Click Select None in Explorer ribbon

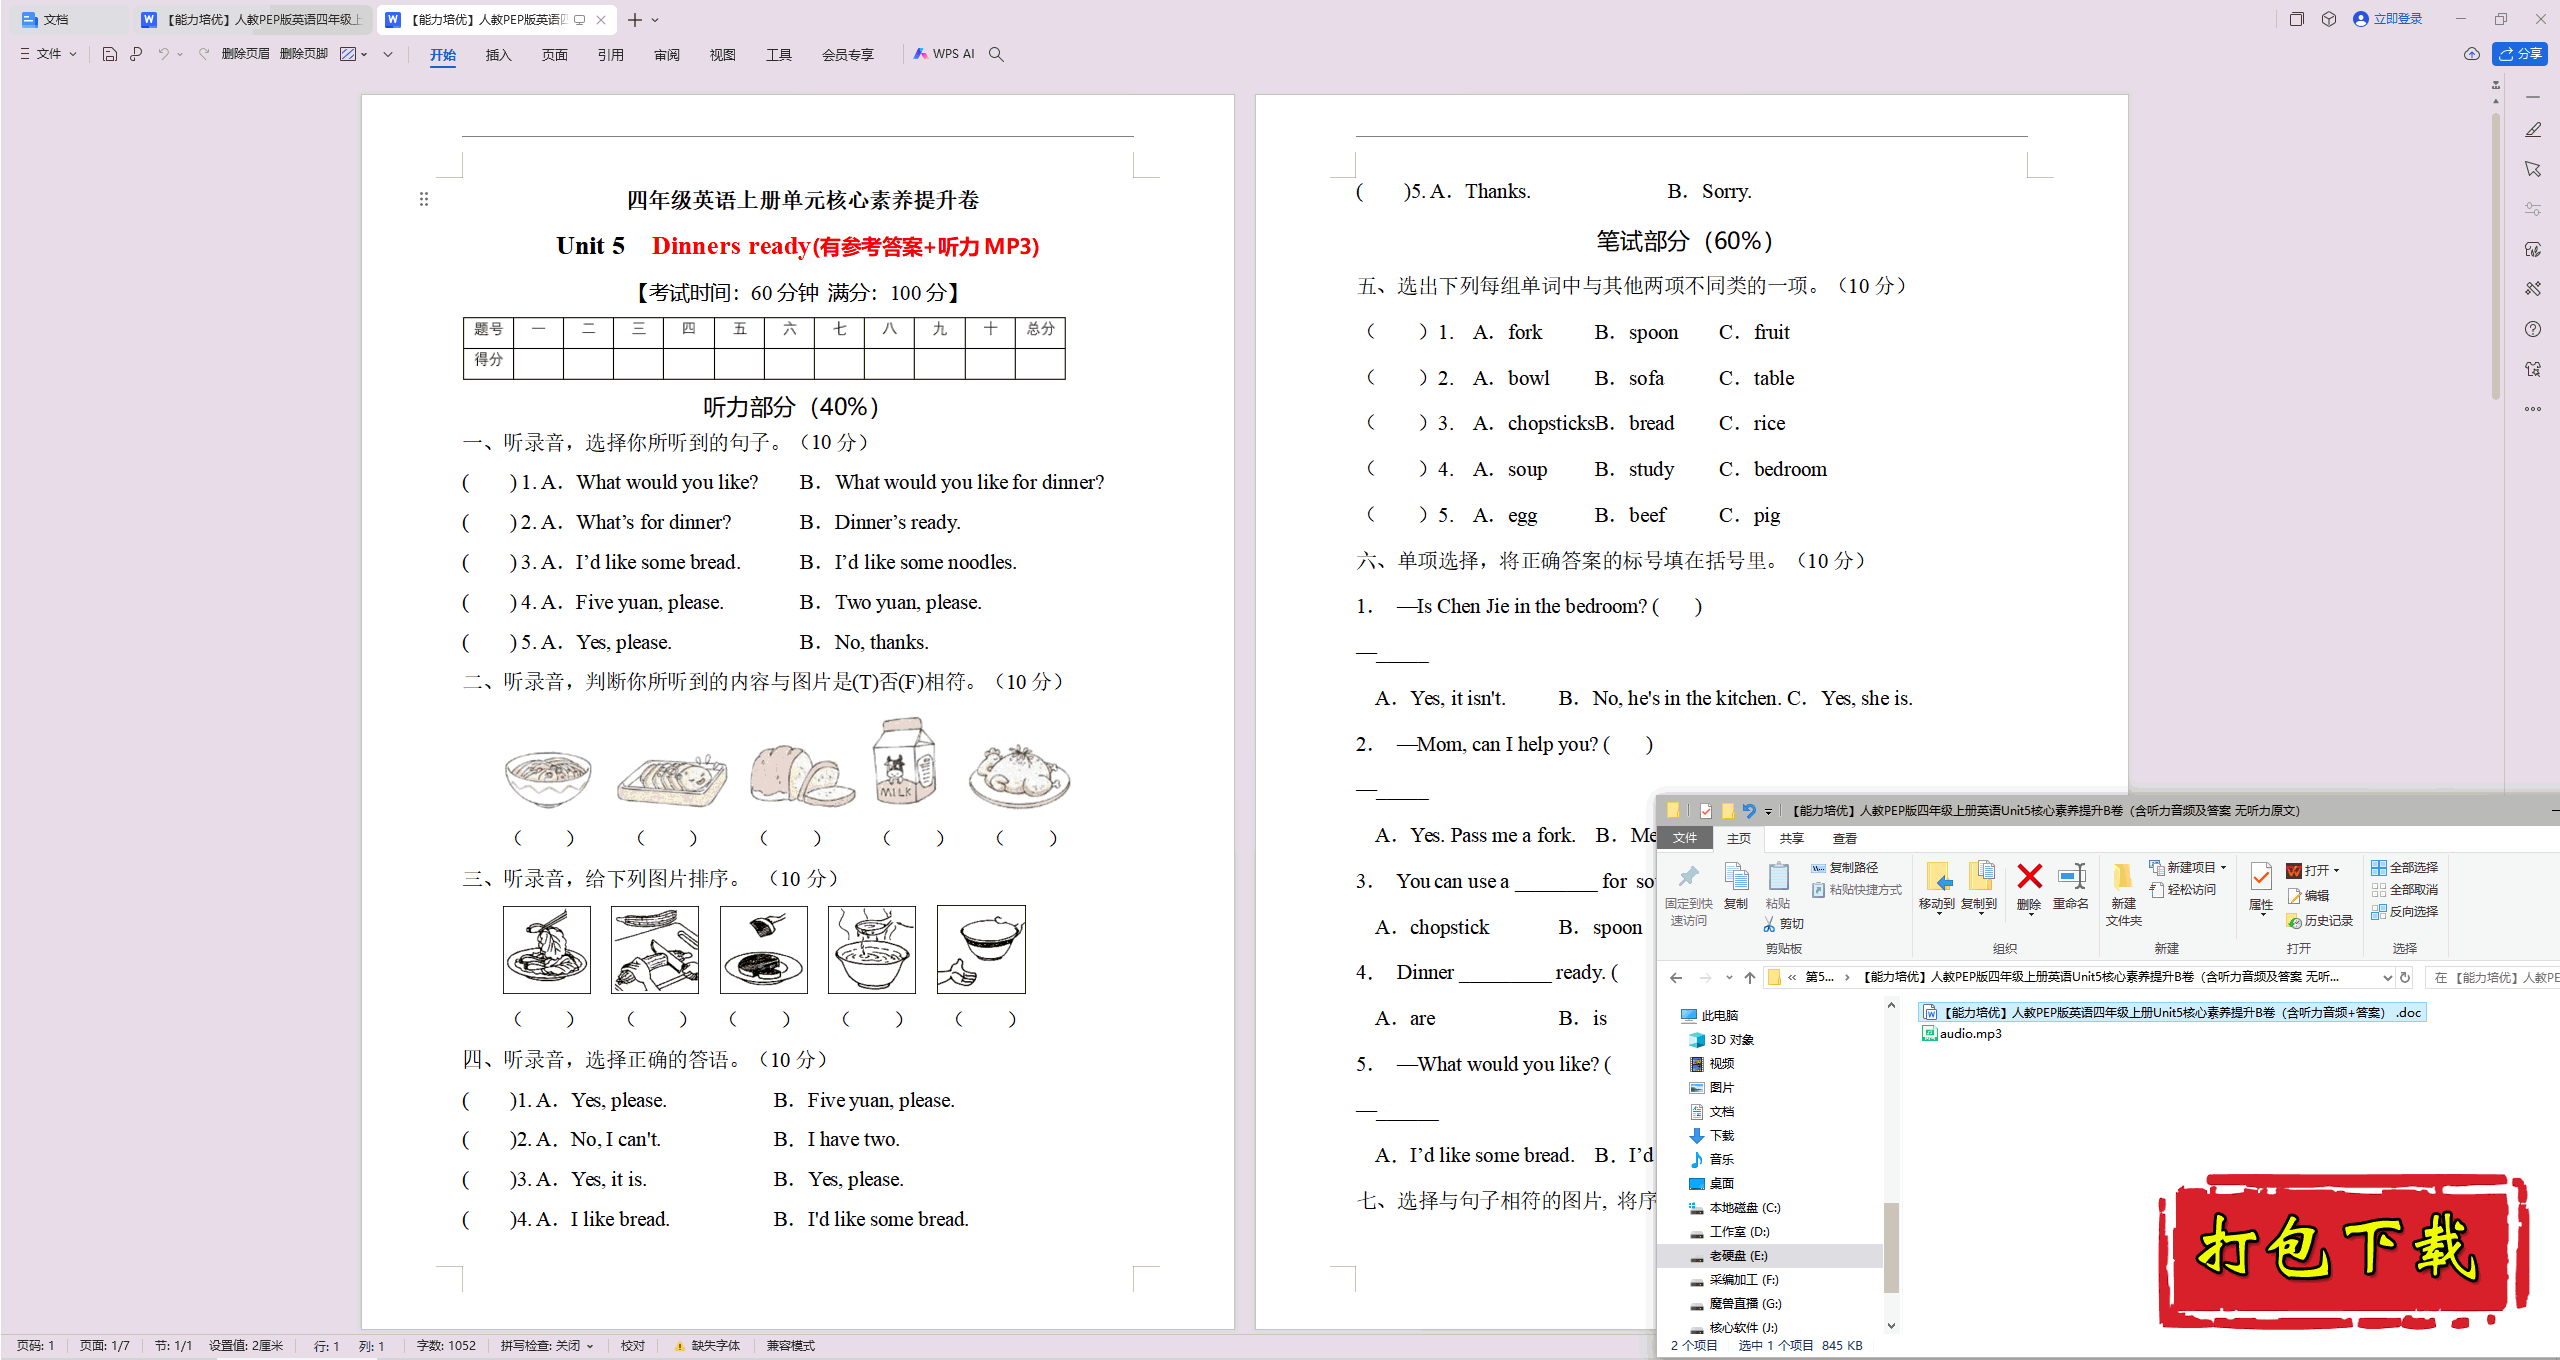(2405, 890)
